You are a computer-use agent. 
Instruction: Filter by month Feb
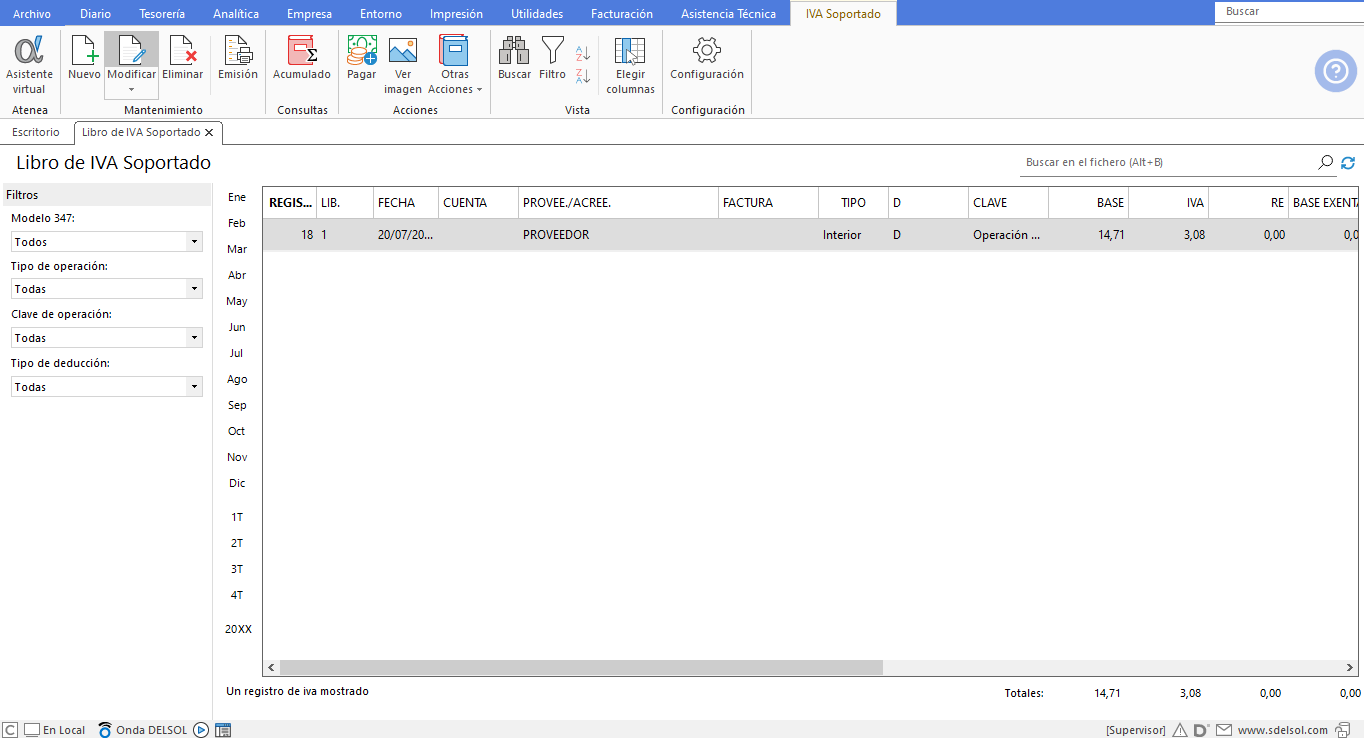coord(237,223)
